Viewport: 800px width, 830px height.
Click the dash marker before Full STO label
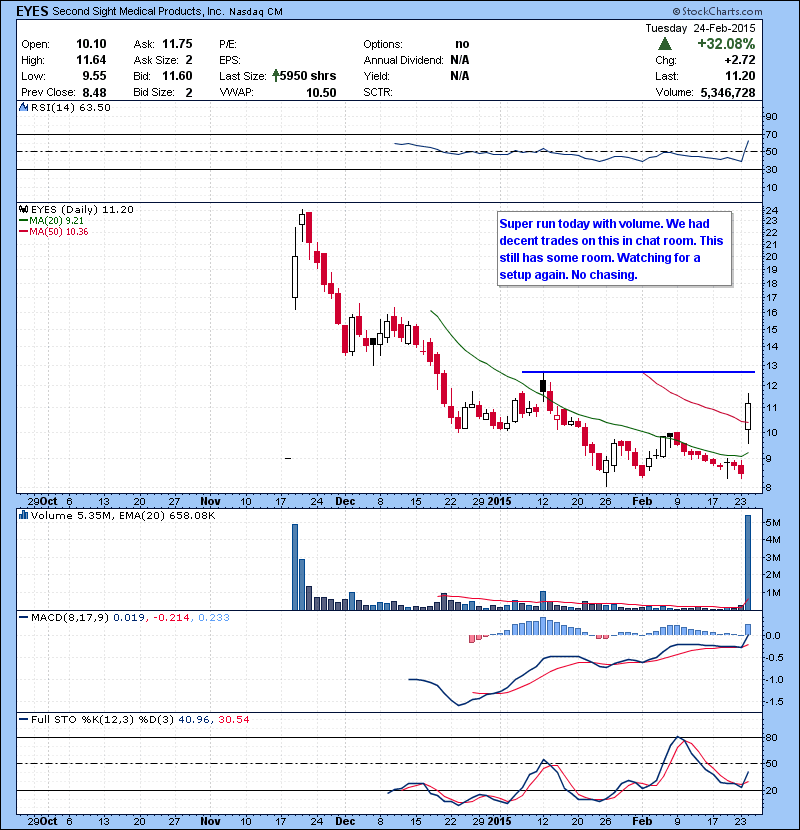click(x=24, y=719)
